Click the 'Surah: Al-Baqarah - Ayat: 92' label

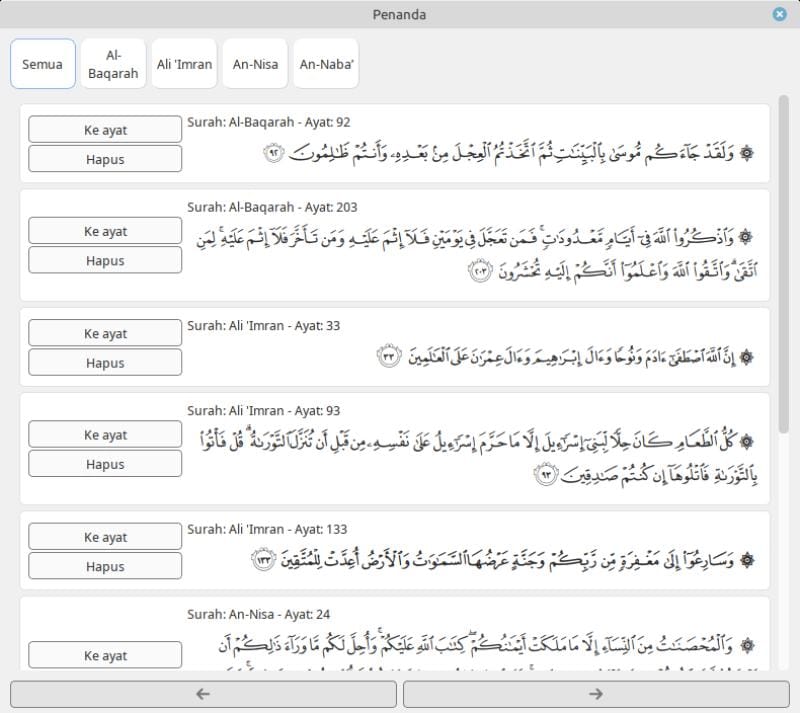[x=268, y=122]
